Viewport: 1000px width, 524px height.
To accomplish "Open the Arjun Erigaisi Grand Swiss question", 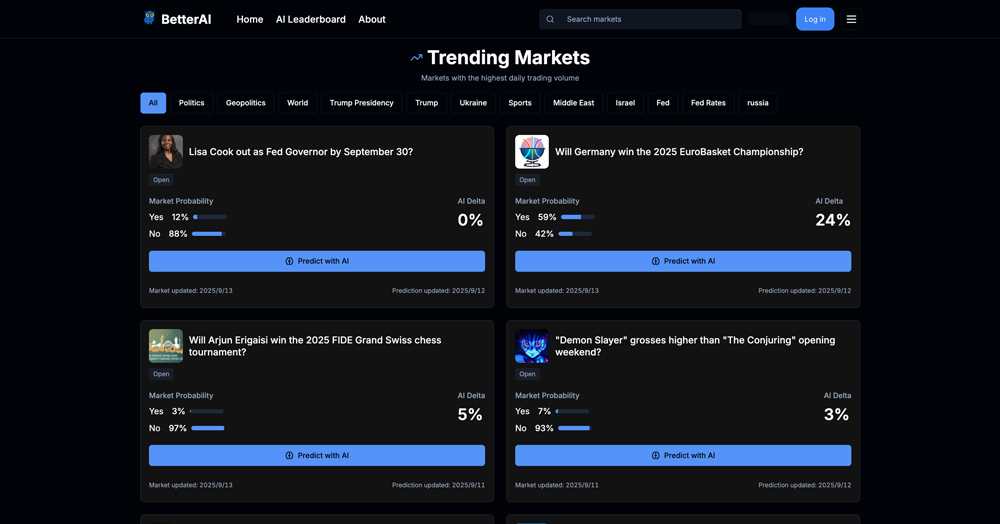I will [x=315, y=346].
